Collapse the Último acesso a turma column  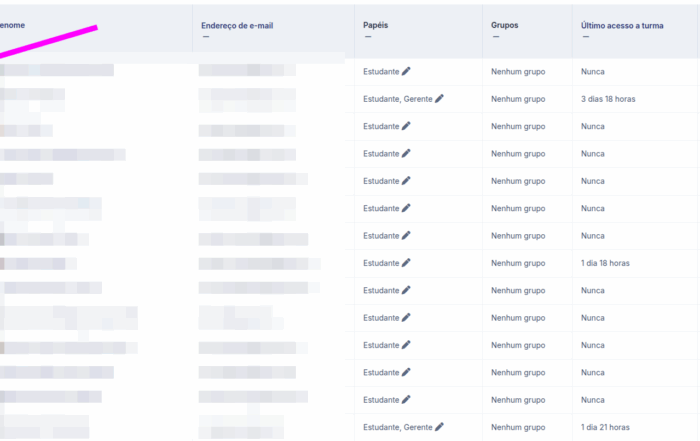click(x=585, y=37)
